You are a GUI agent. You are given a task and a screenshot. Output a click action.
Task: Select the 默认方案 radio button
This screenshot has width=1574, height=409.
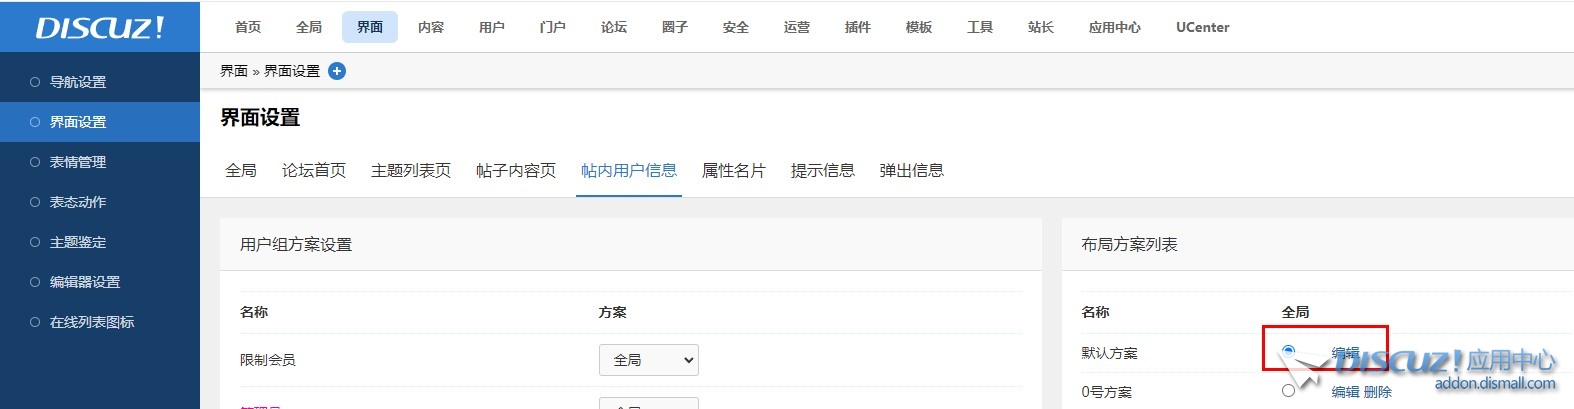(1288, 351)
